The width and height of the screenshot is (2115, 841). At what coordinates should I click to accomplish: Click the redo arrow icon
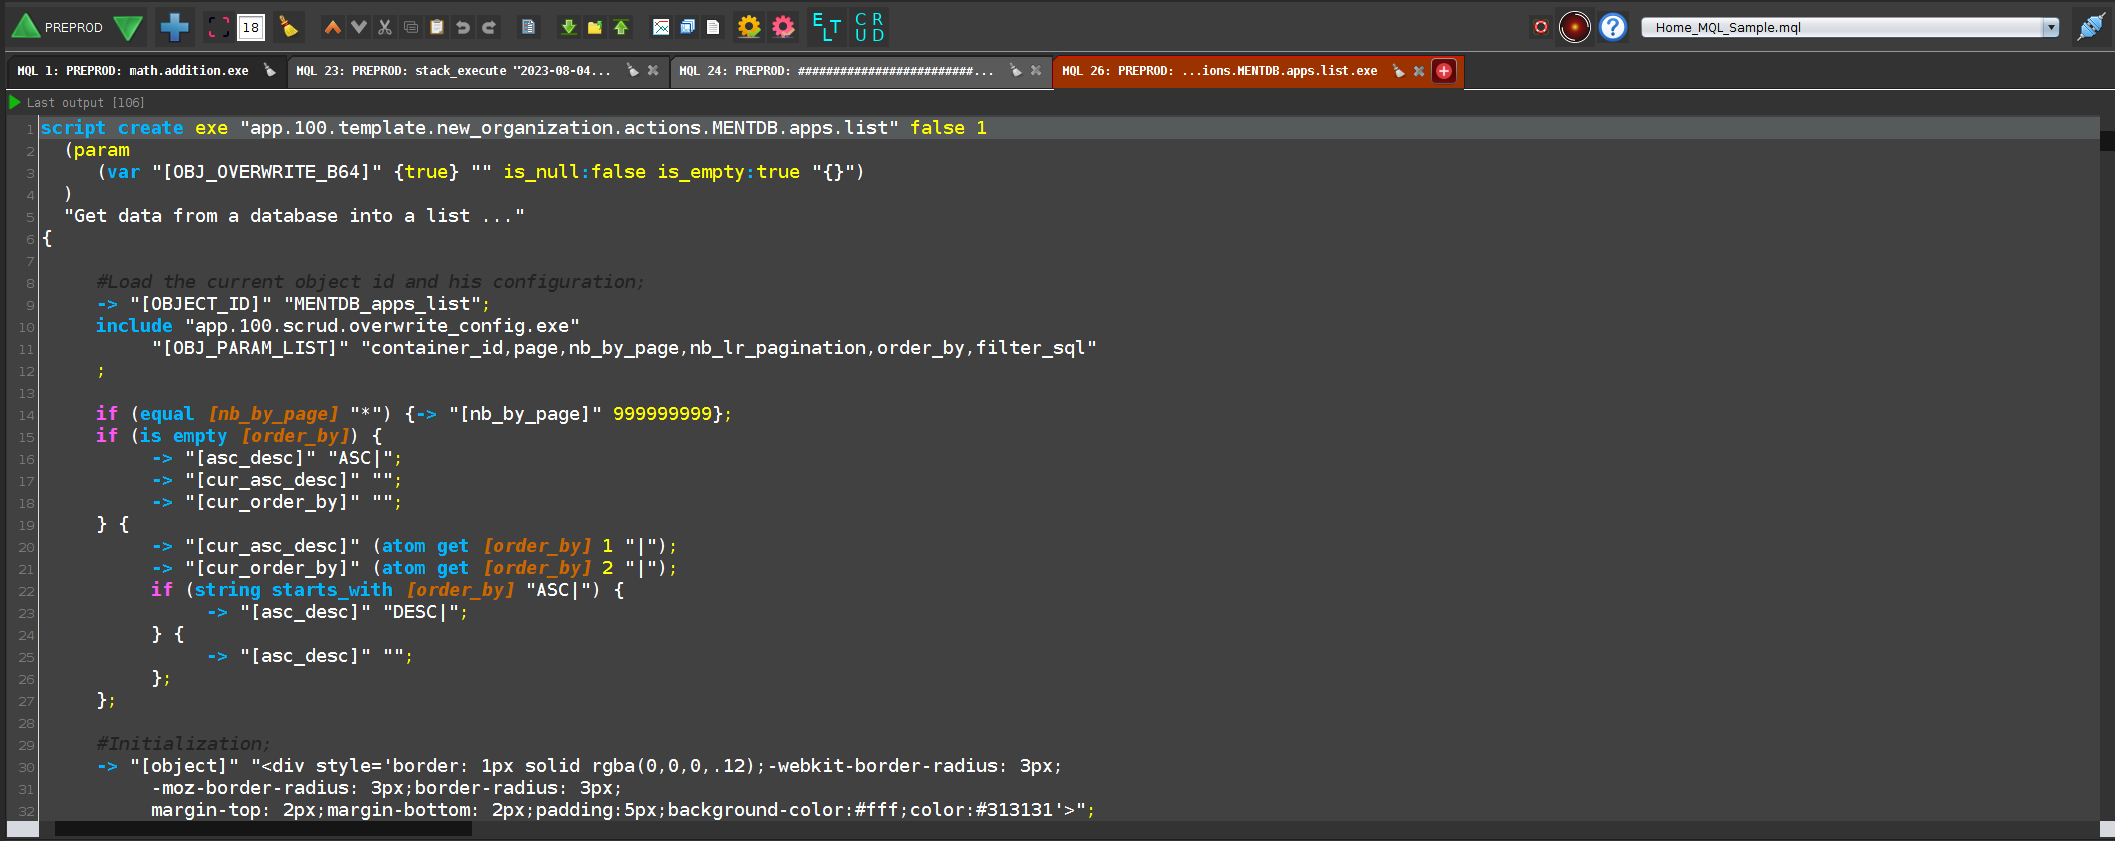489,27
